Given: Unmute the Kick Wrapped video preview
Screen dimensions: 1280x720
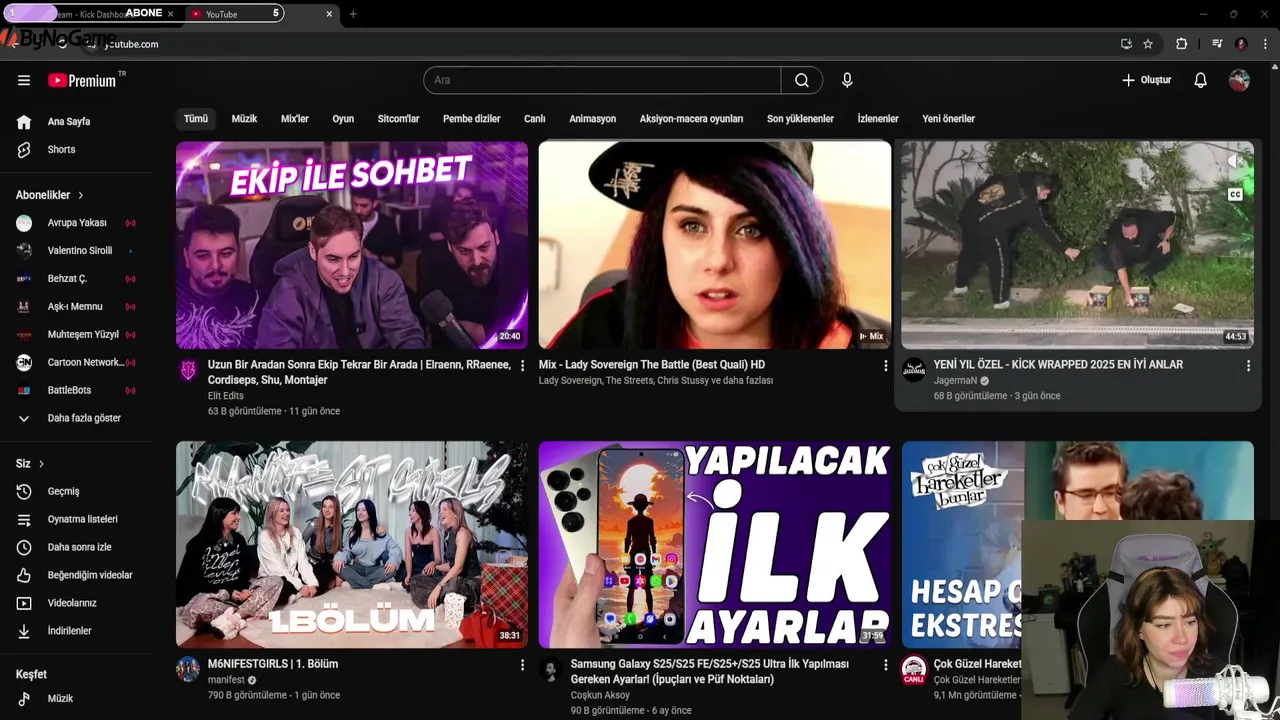Looking at the screenshot, I should [x=1235, y=161].
